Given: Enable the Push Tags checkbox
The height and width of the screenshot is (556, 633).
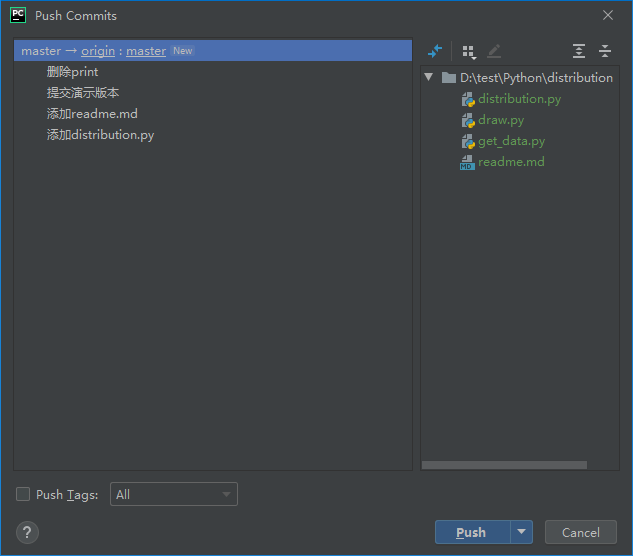Looking at the screenshot, I should [x=23, y=494].
